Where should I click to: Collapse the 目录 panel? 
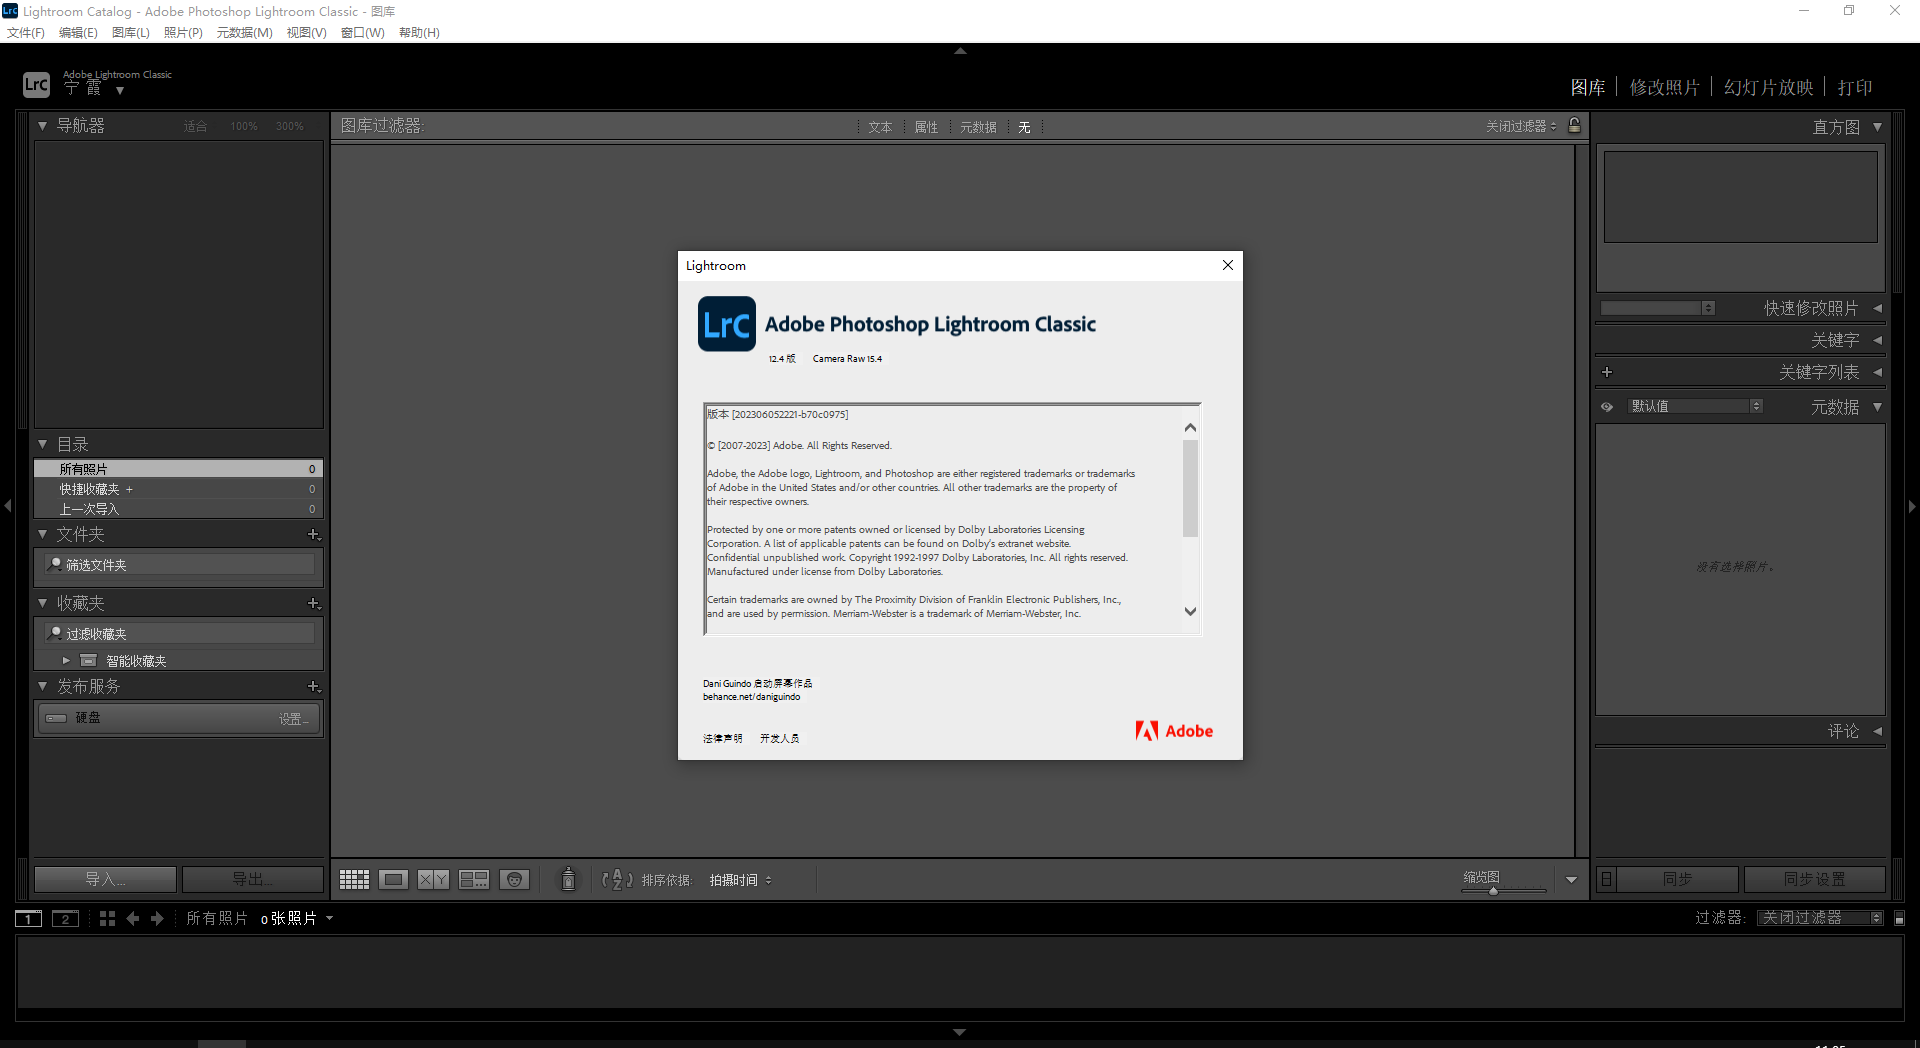click(42, 444)
